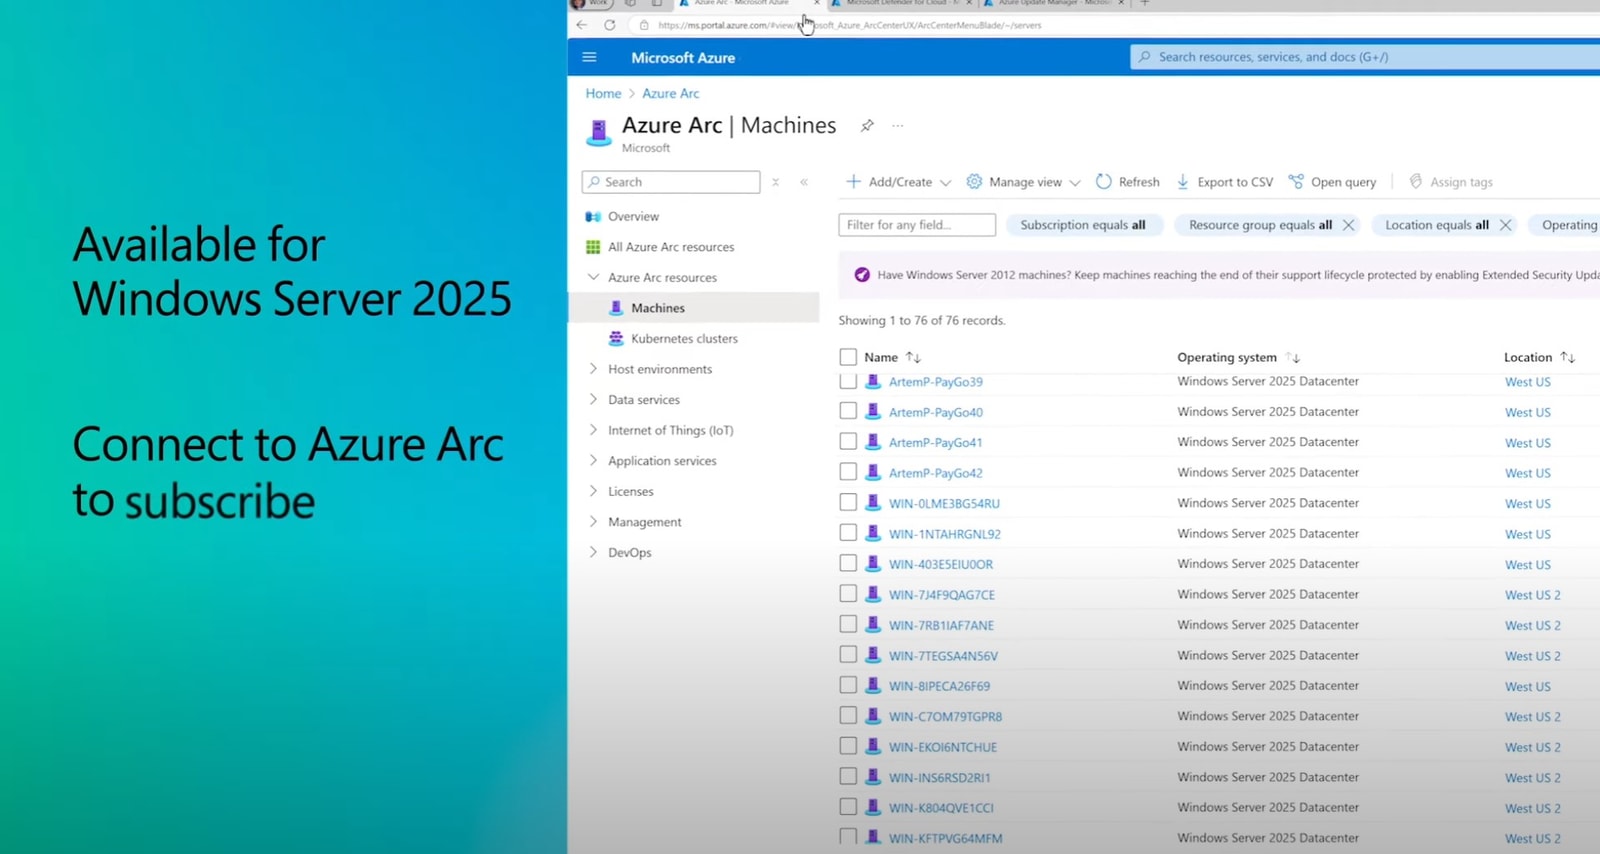Click the browser back arrow
The height and width of the screenshot is (854, 1600).
(x=582, y=25)
